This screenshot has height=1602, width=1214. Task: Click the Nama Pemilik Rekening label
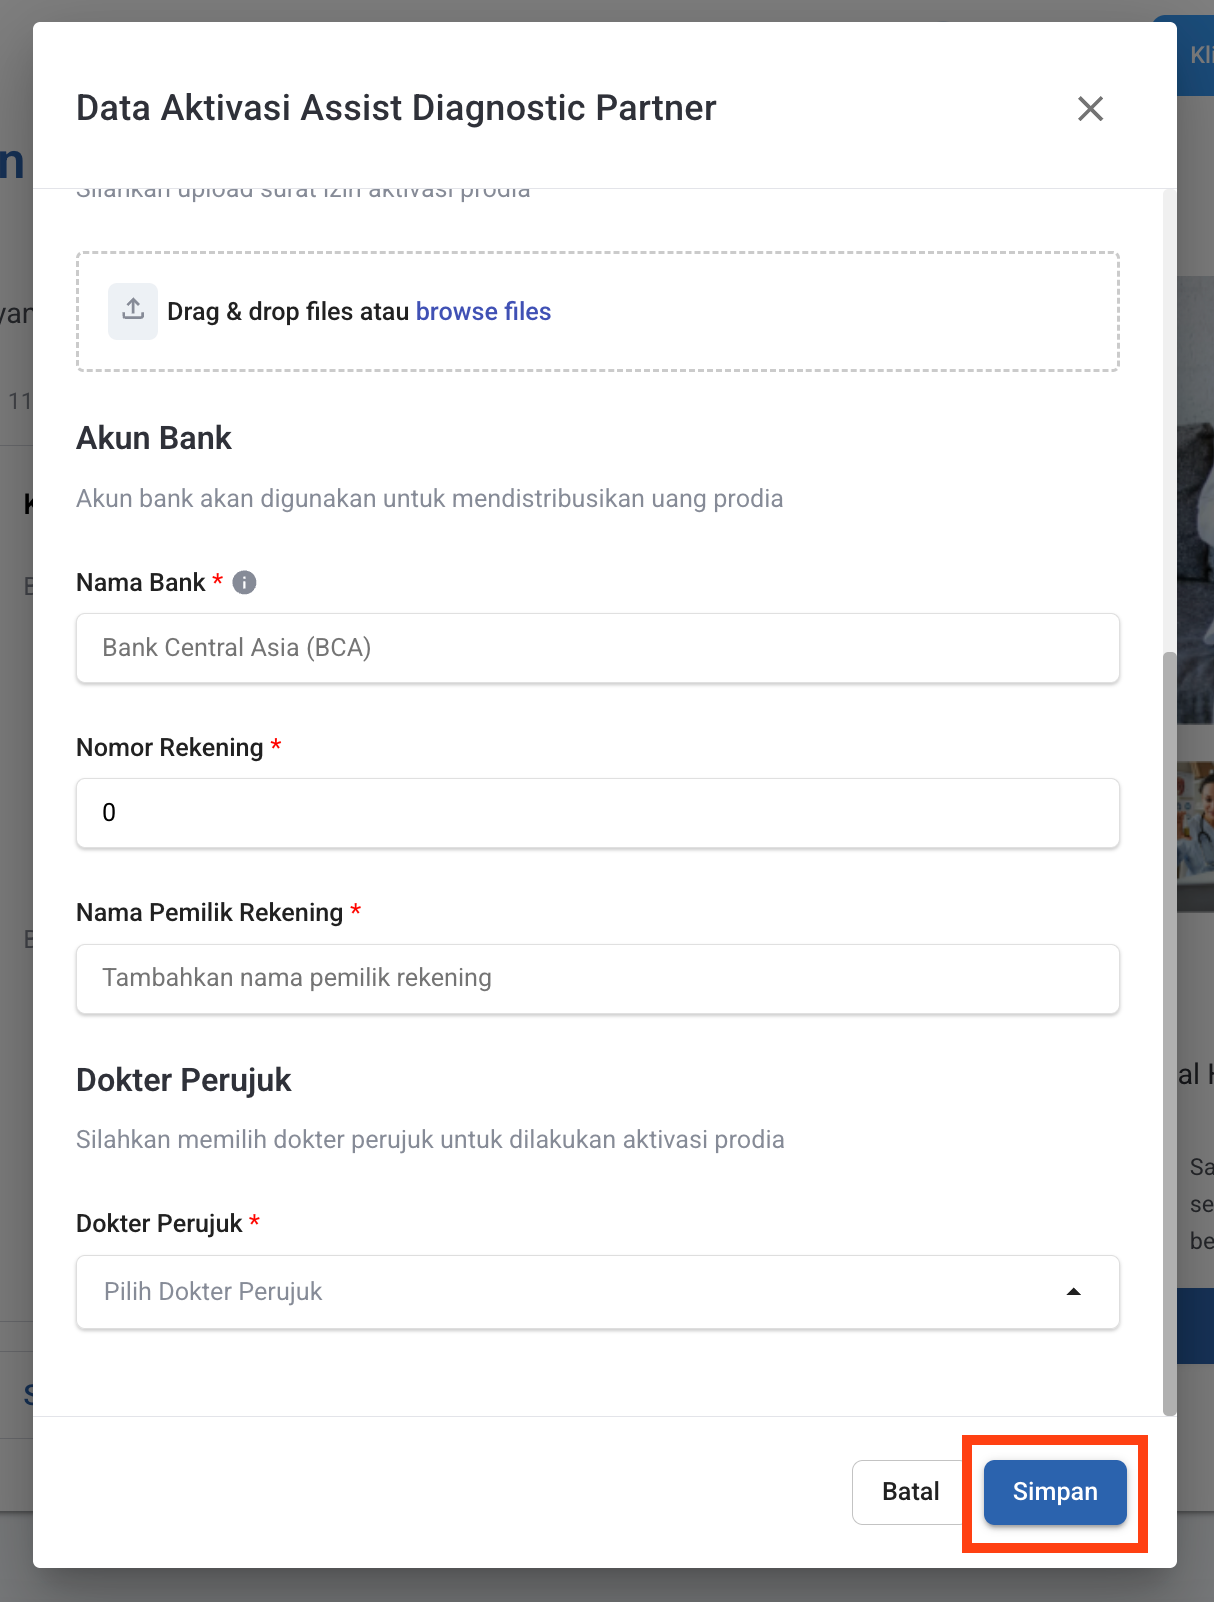[210, 913]
